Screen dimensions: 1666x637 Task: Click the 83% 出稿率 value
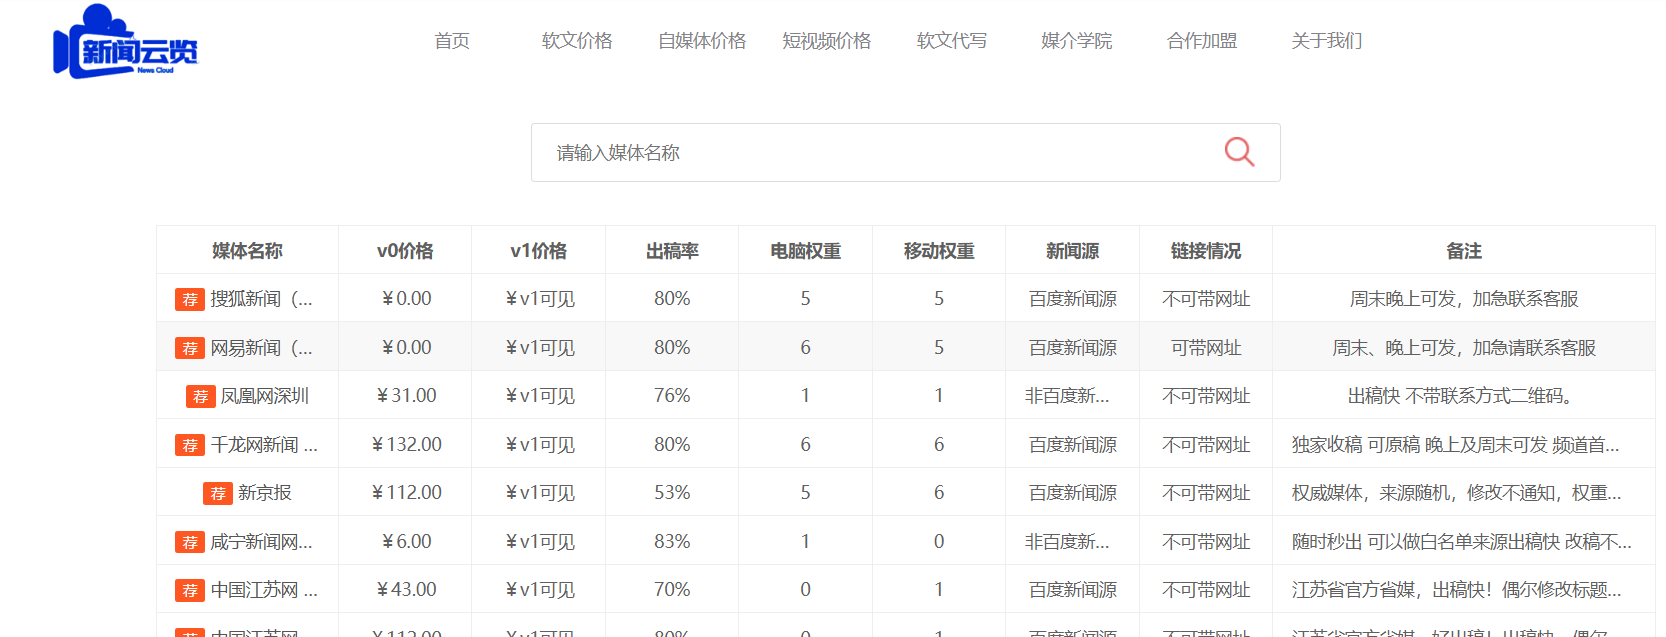(672, 542)
